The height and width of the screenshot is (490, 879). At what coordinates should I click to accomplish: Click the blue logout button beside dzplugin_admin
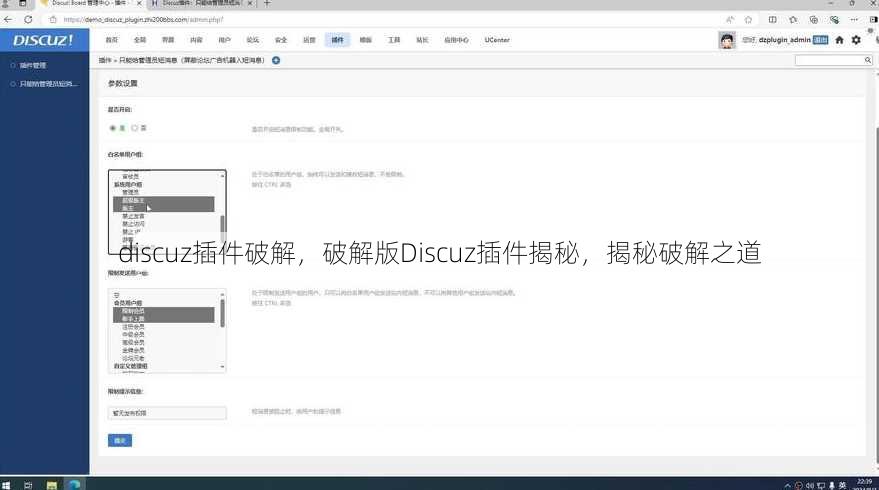point(821,40)
